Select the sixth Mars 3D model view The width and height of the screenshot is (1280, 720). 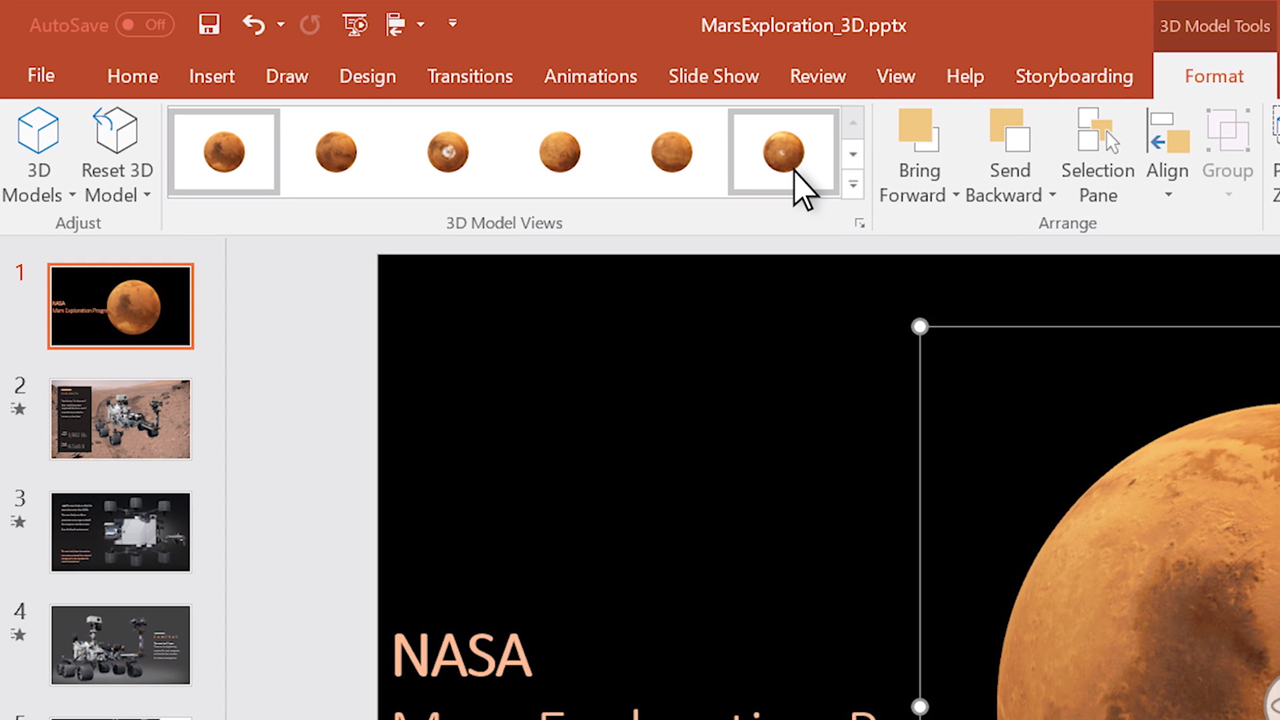pyautogui.click(x=784, y=152)
